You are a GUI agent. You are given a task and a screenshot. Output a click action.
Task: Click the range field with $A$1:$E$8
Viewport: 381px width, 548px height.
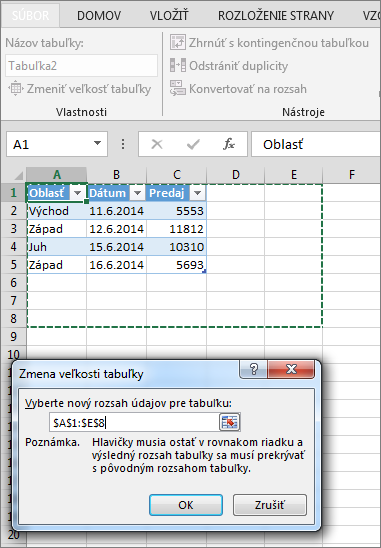(x=134, y=423)
